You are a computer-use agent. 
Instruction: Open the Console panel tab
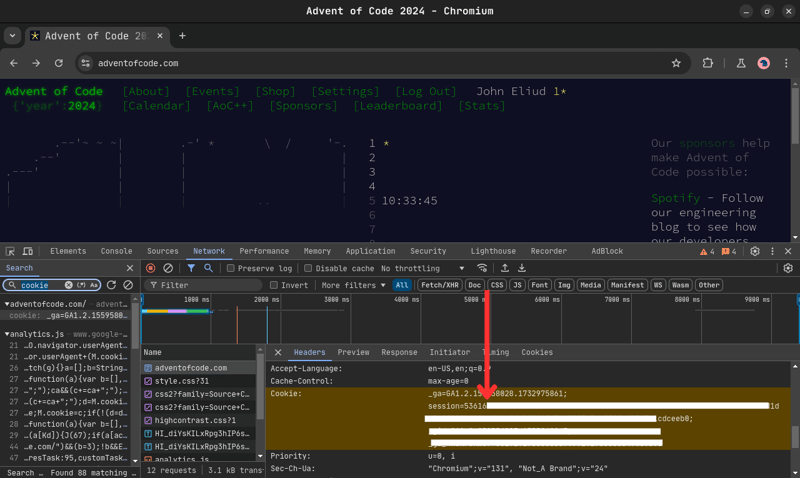[x=116, y=252]
